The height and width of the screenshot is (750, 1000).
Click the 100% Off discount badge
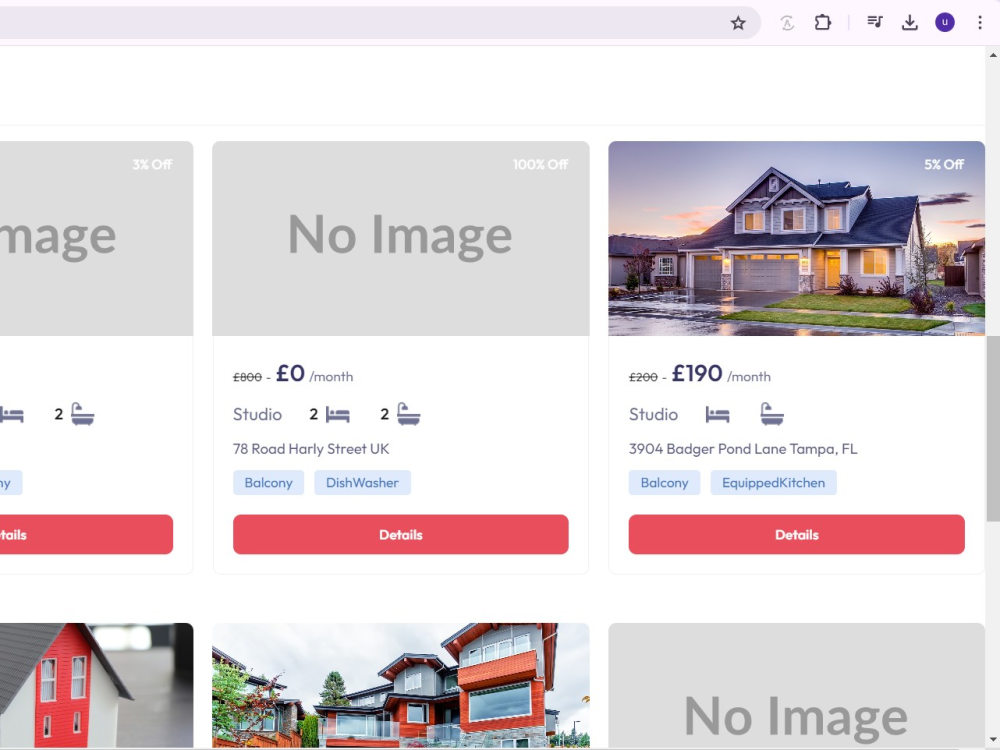coord(540,165)
